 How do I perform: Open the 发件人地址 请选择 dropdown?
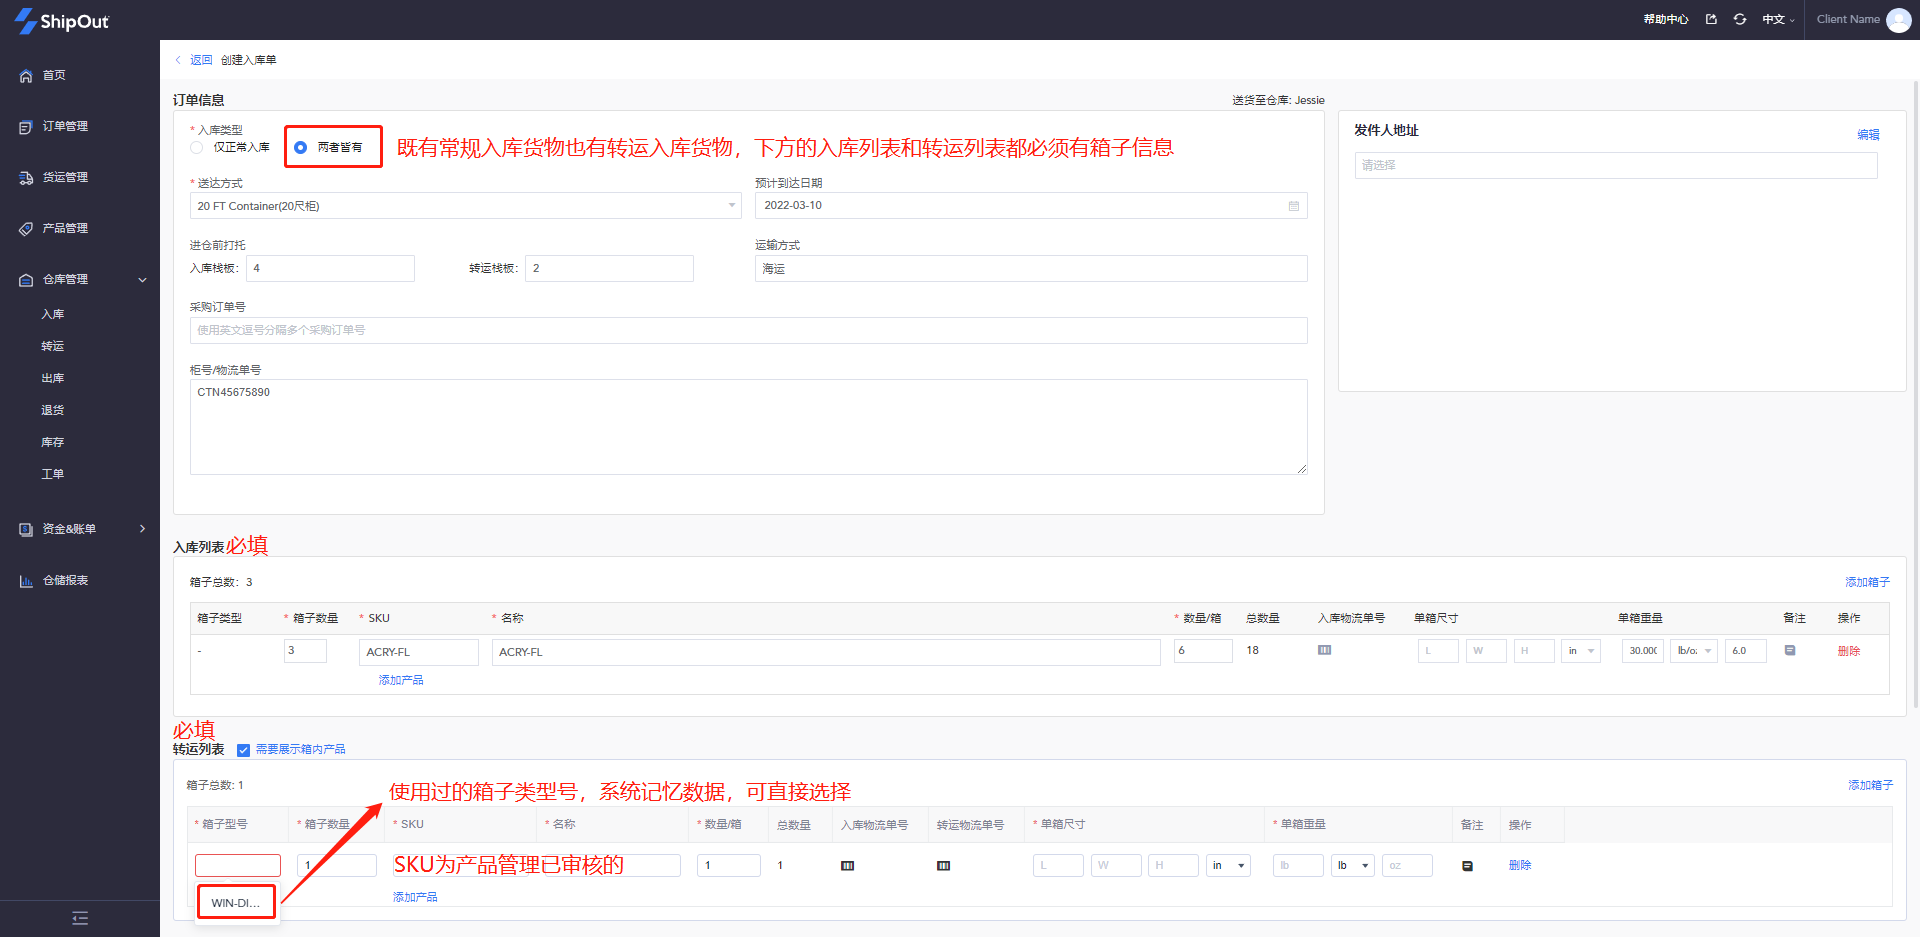click(1615, 165)
